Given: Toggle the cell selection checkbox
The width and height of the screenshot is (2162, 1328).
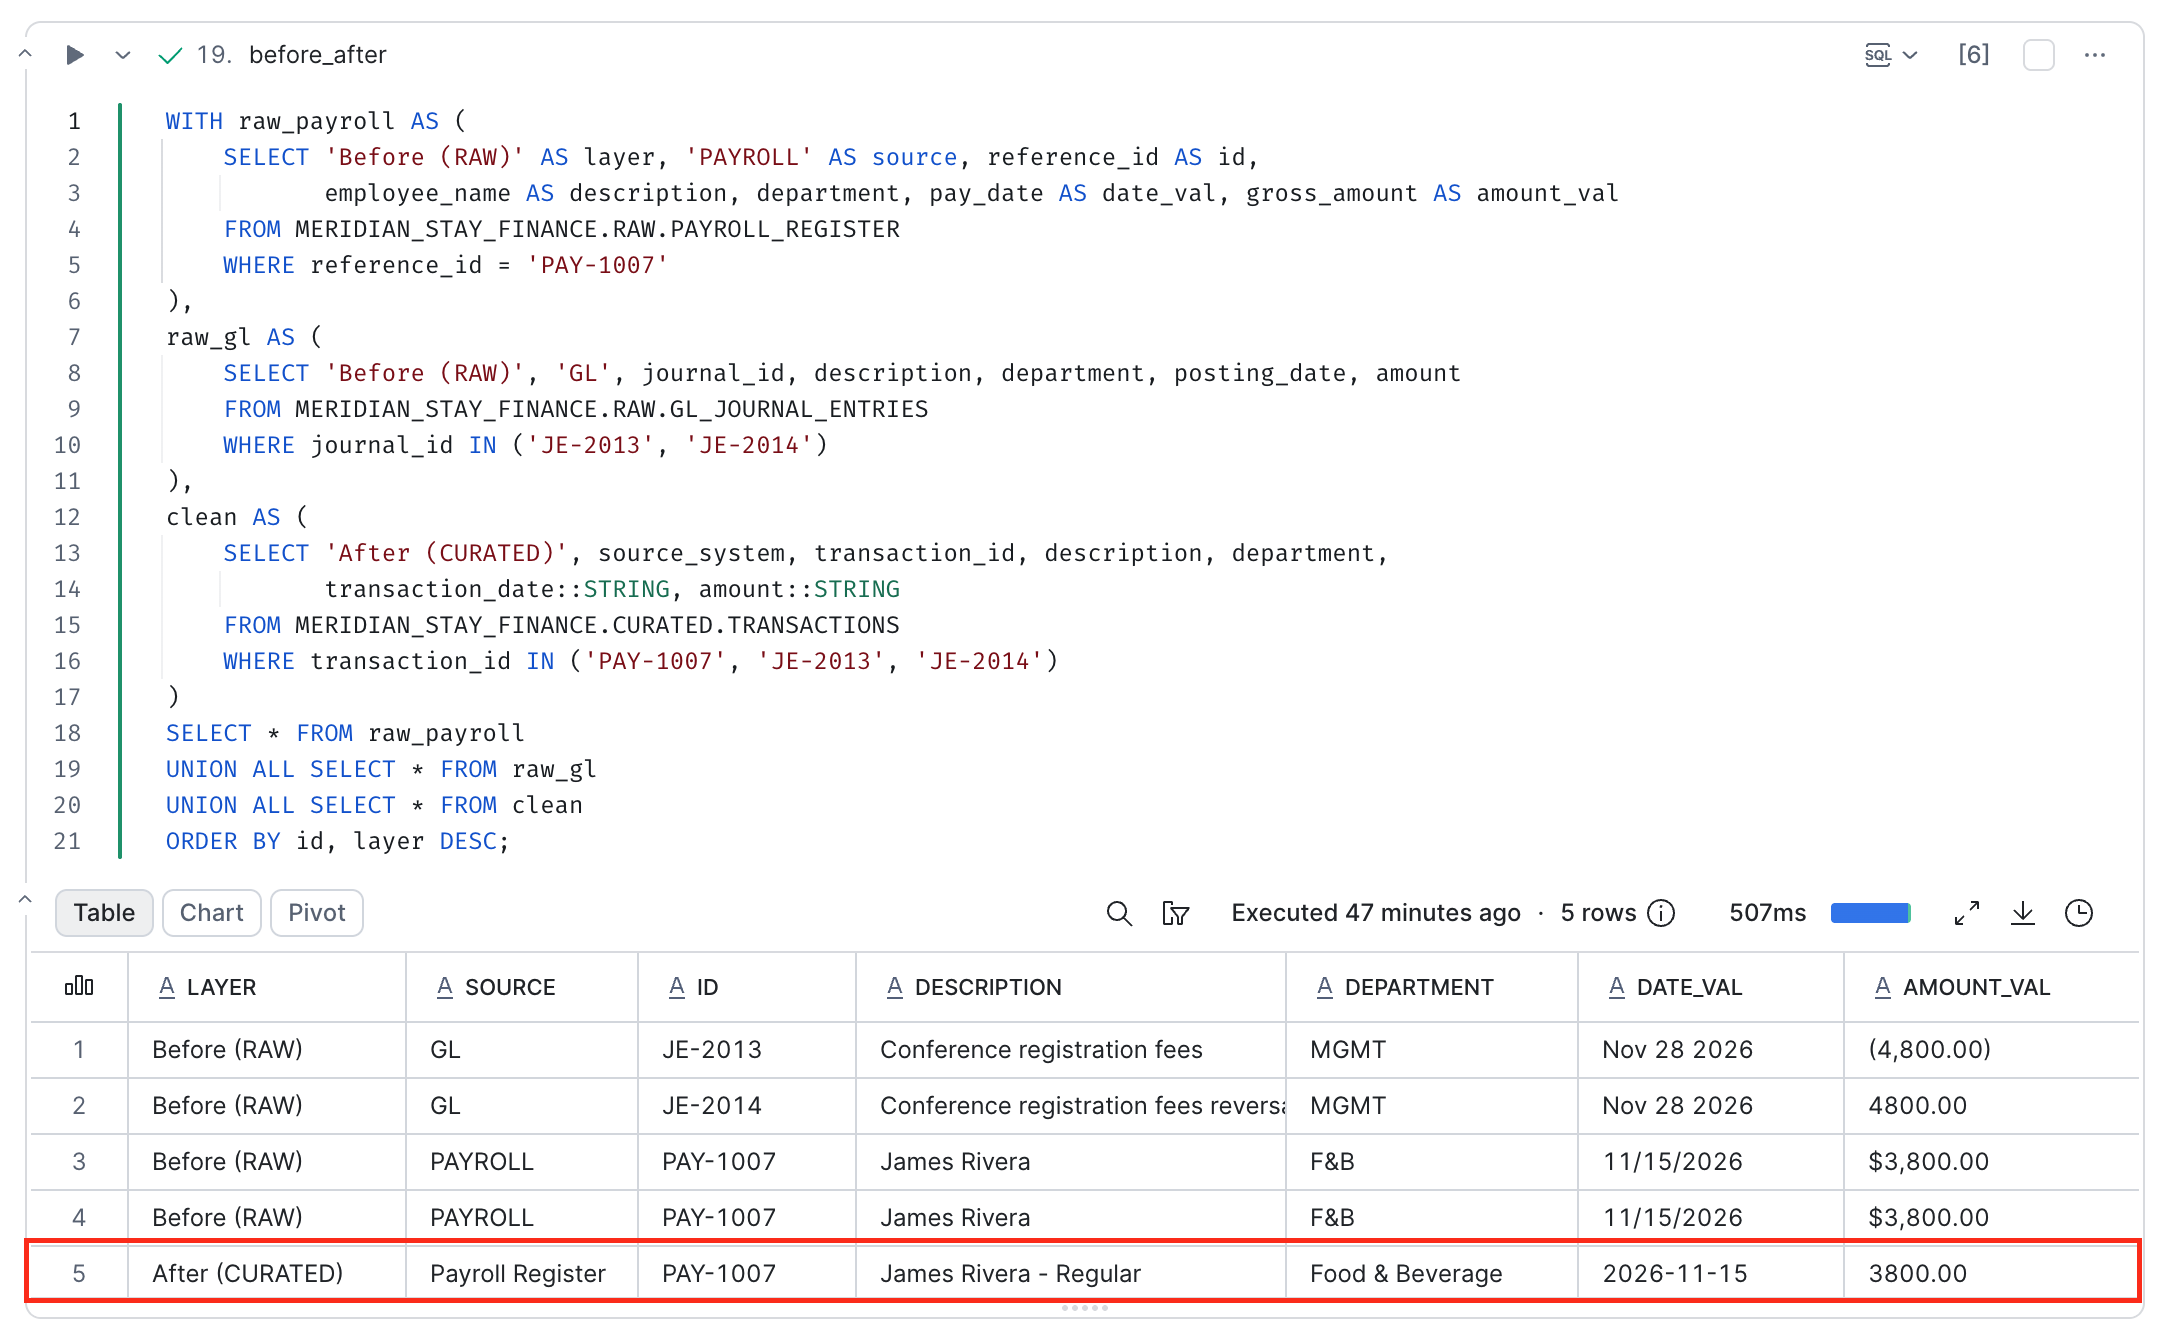Looking at the screenshot, I should pos(2038,54).
